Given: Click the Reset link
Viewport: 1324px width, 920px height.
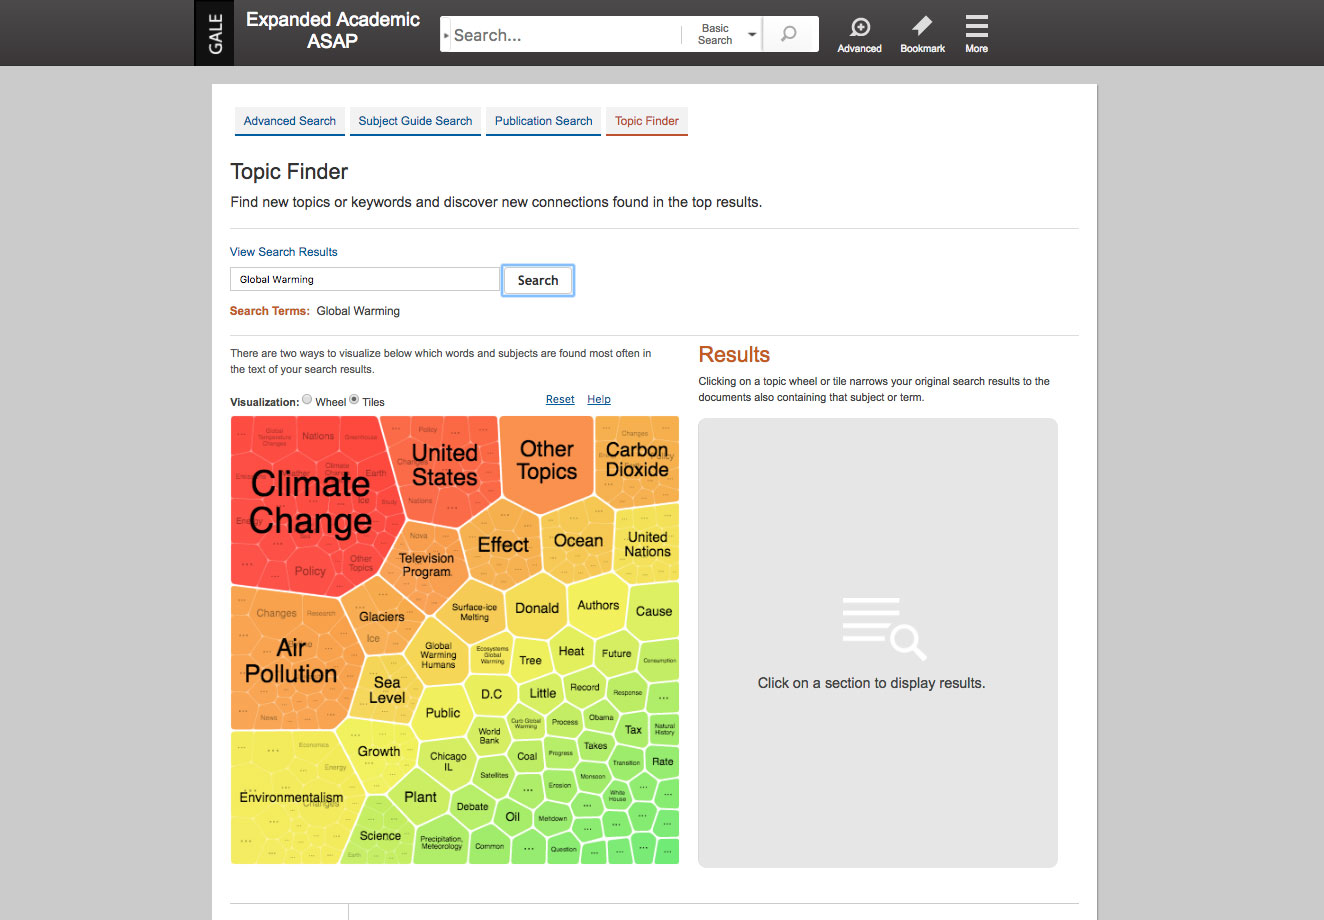Looking at the screenshot, I should pos(560,399).
